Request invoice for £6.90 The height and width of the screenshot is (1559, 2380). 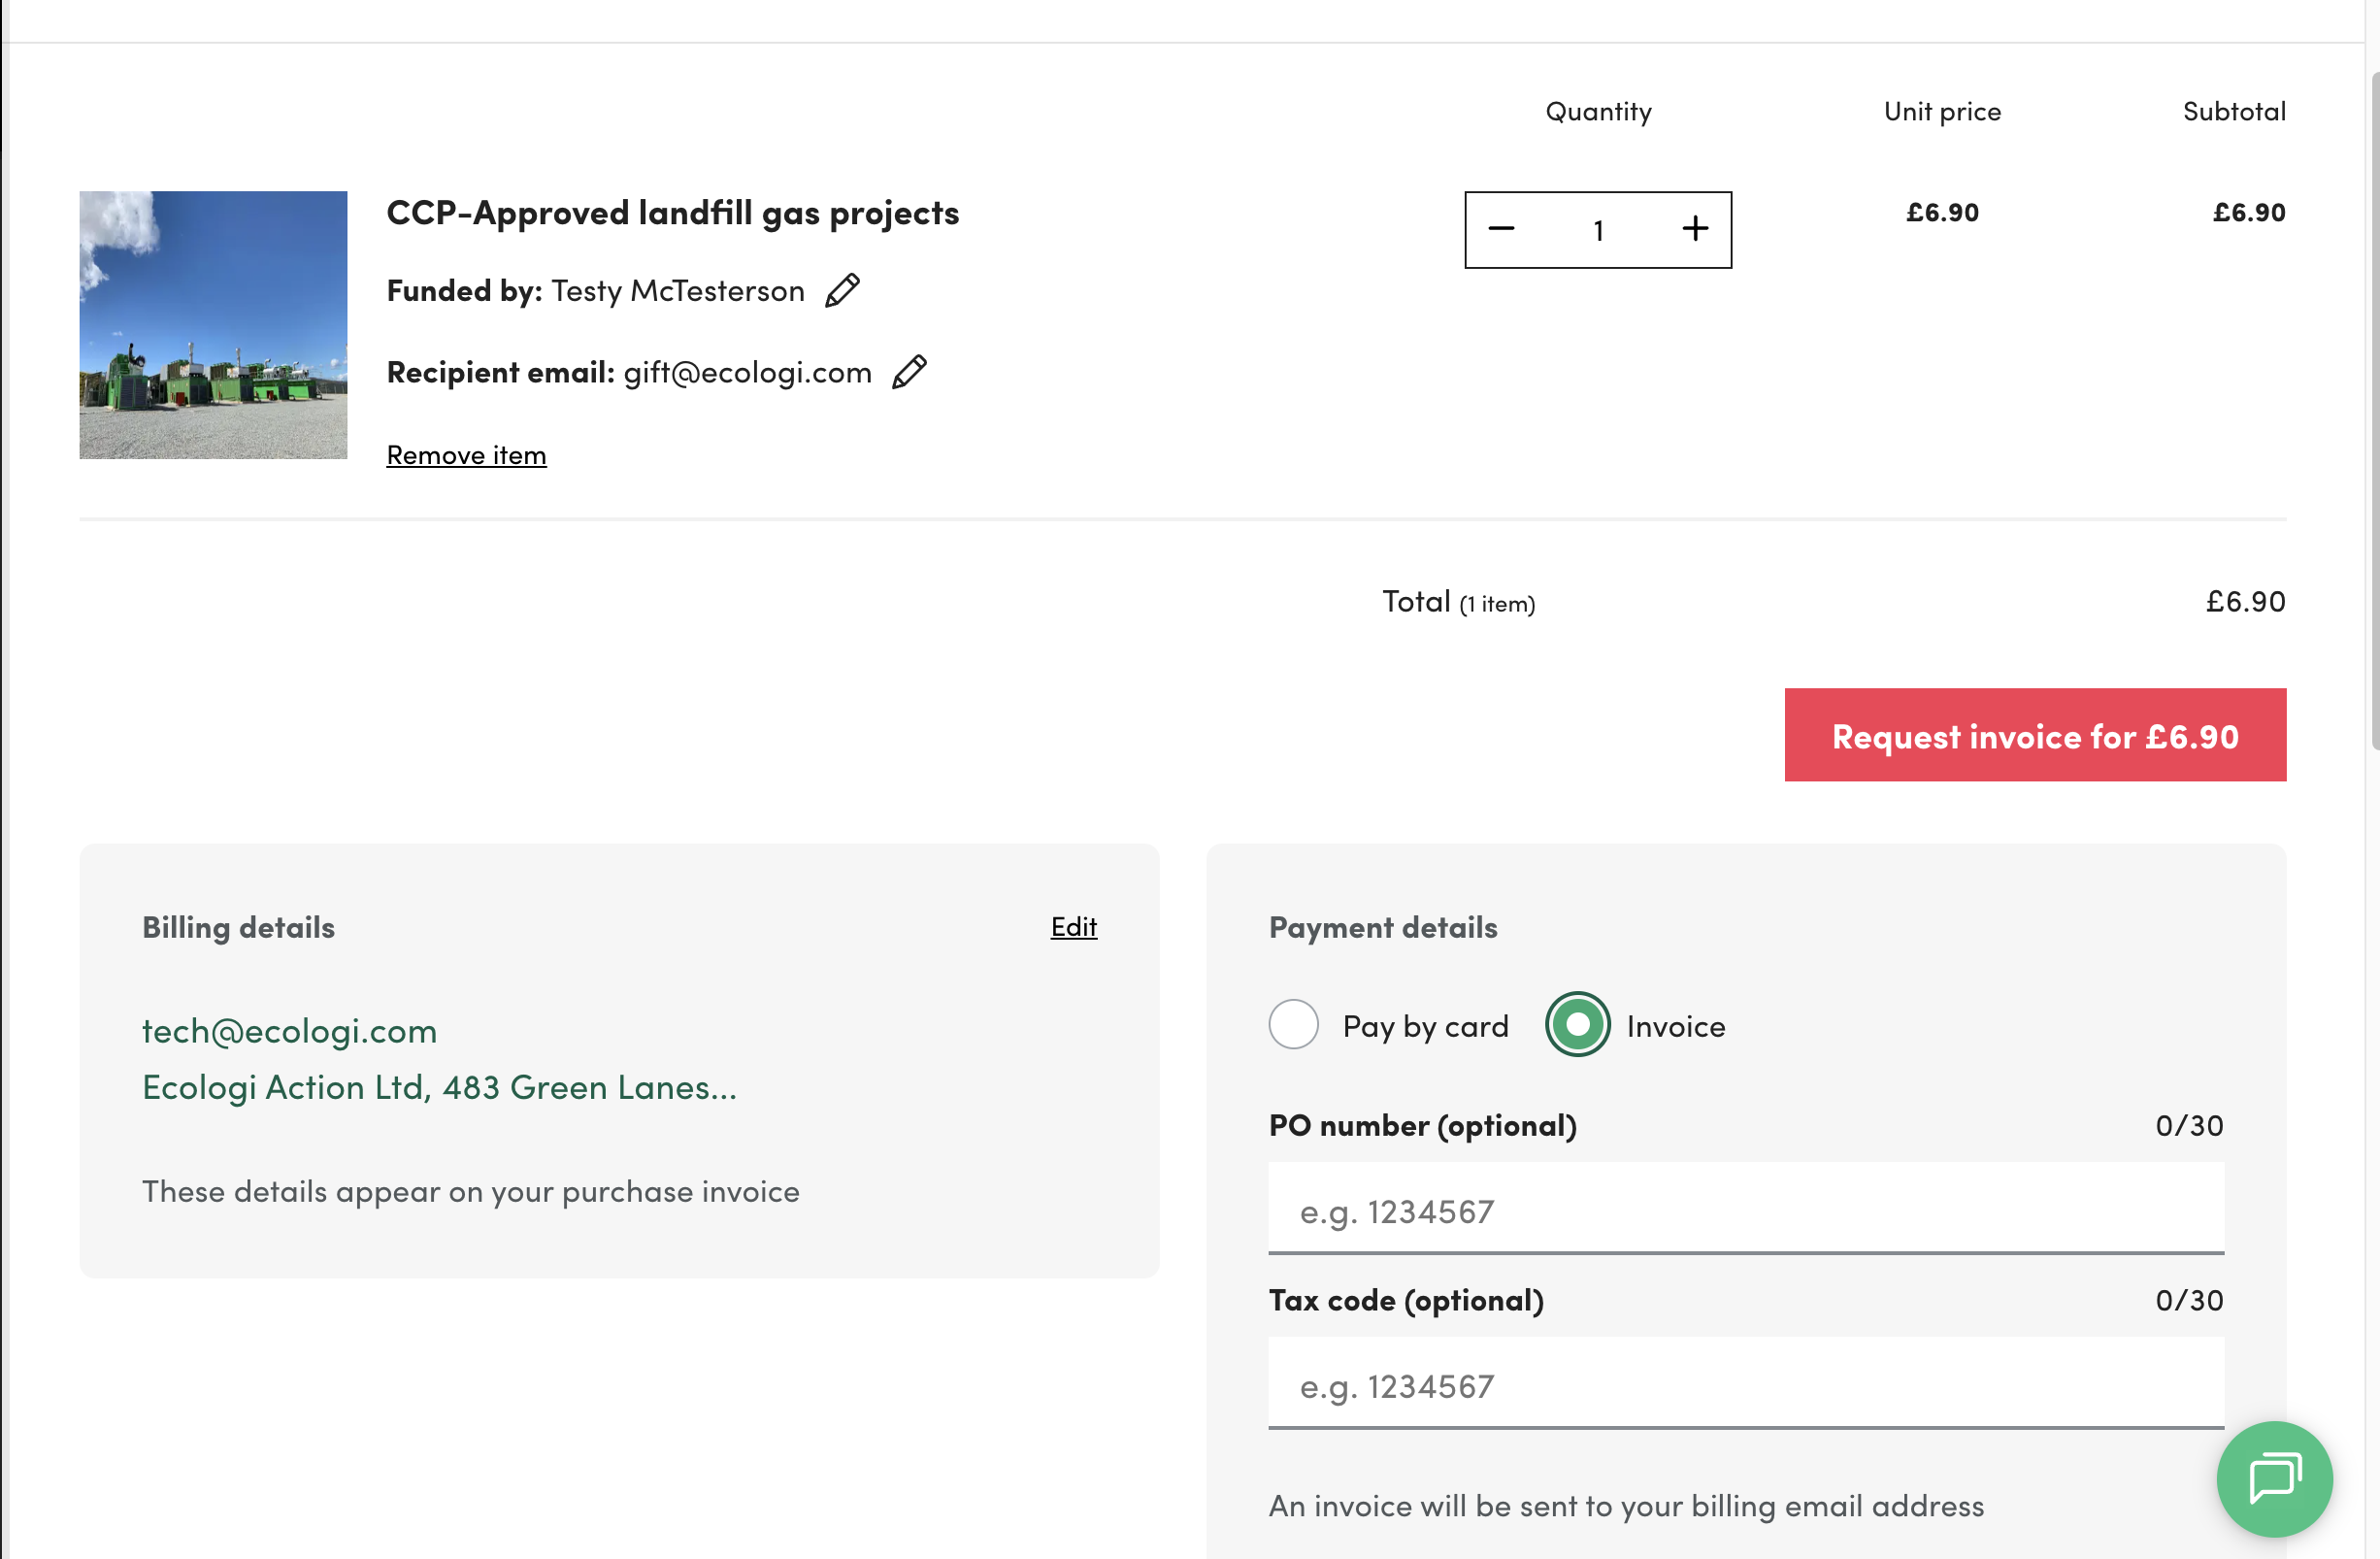click(2034, 735)
